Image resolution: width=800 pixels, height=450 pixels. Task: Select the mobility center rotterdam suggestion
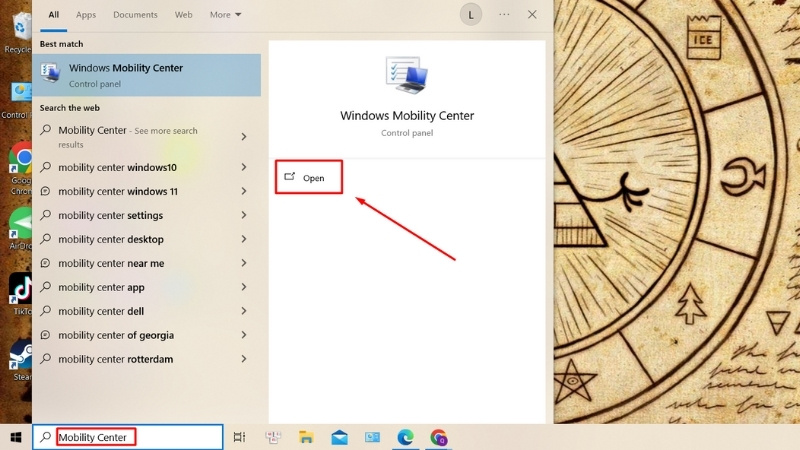point(146,359)
